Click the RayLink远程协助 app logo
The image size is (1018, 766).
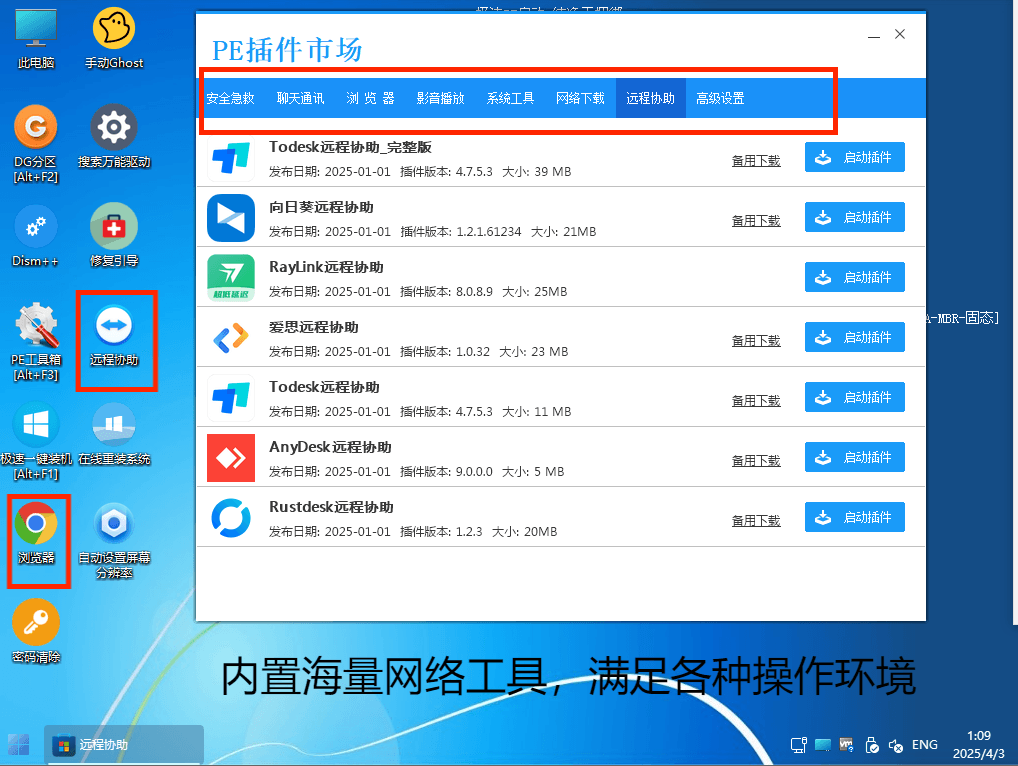click(x=231, y=277)
